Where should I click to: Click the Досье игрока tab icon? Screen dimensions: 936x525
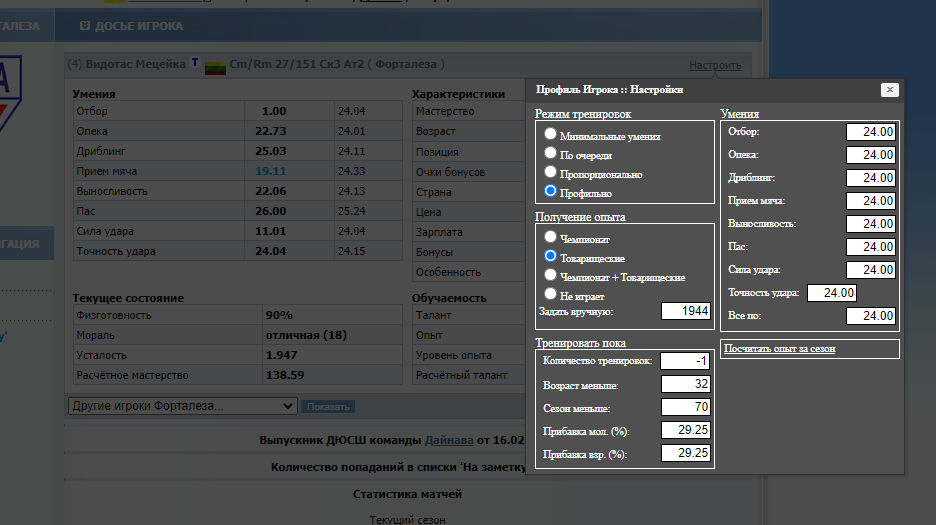pyautogui.click(x=84, y=26)
